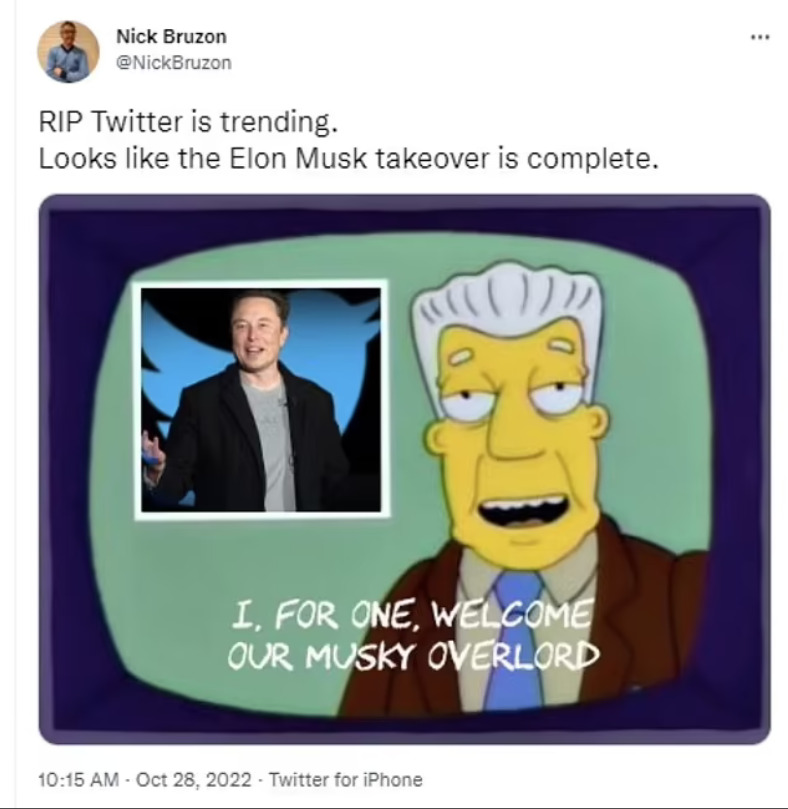
Task: Click the cartoon anchor's open mouth
Action: pos(520,510)
